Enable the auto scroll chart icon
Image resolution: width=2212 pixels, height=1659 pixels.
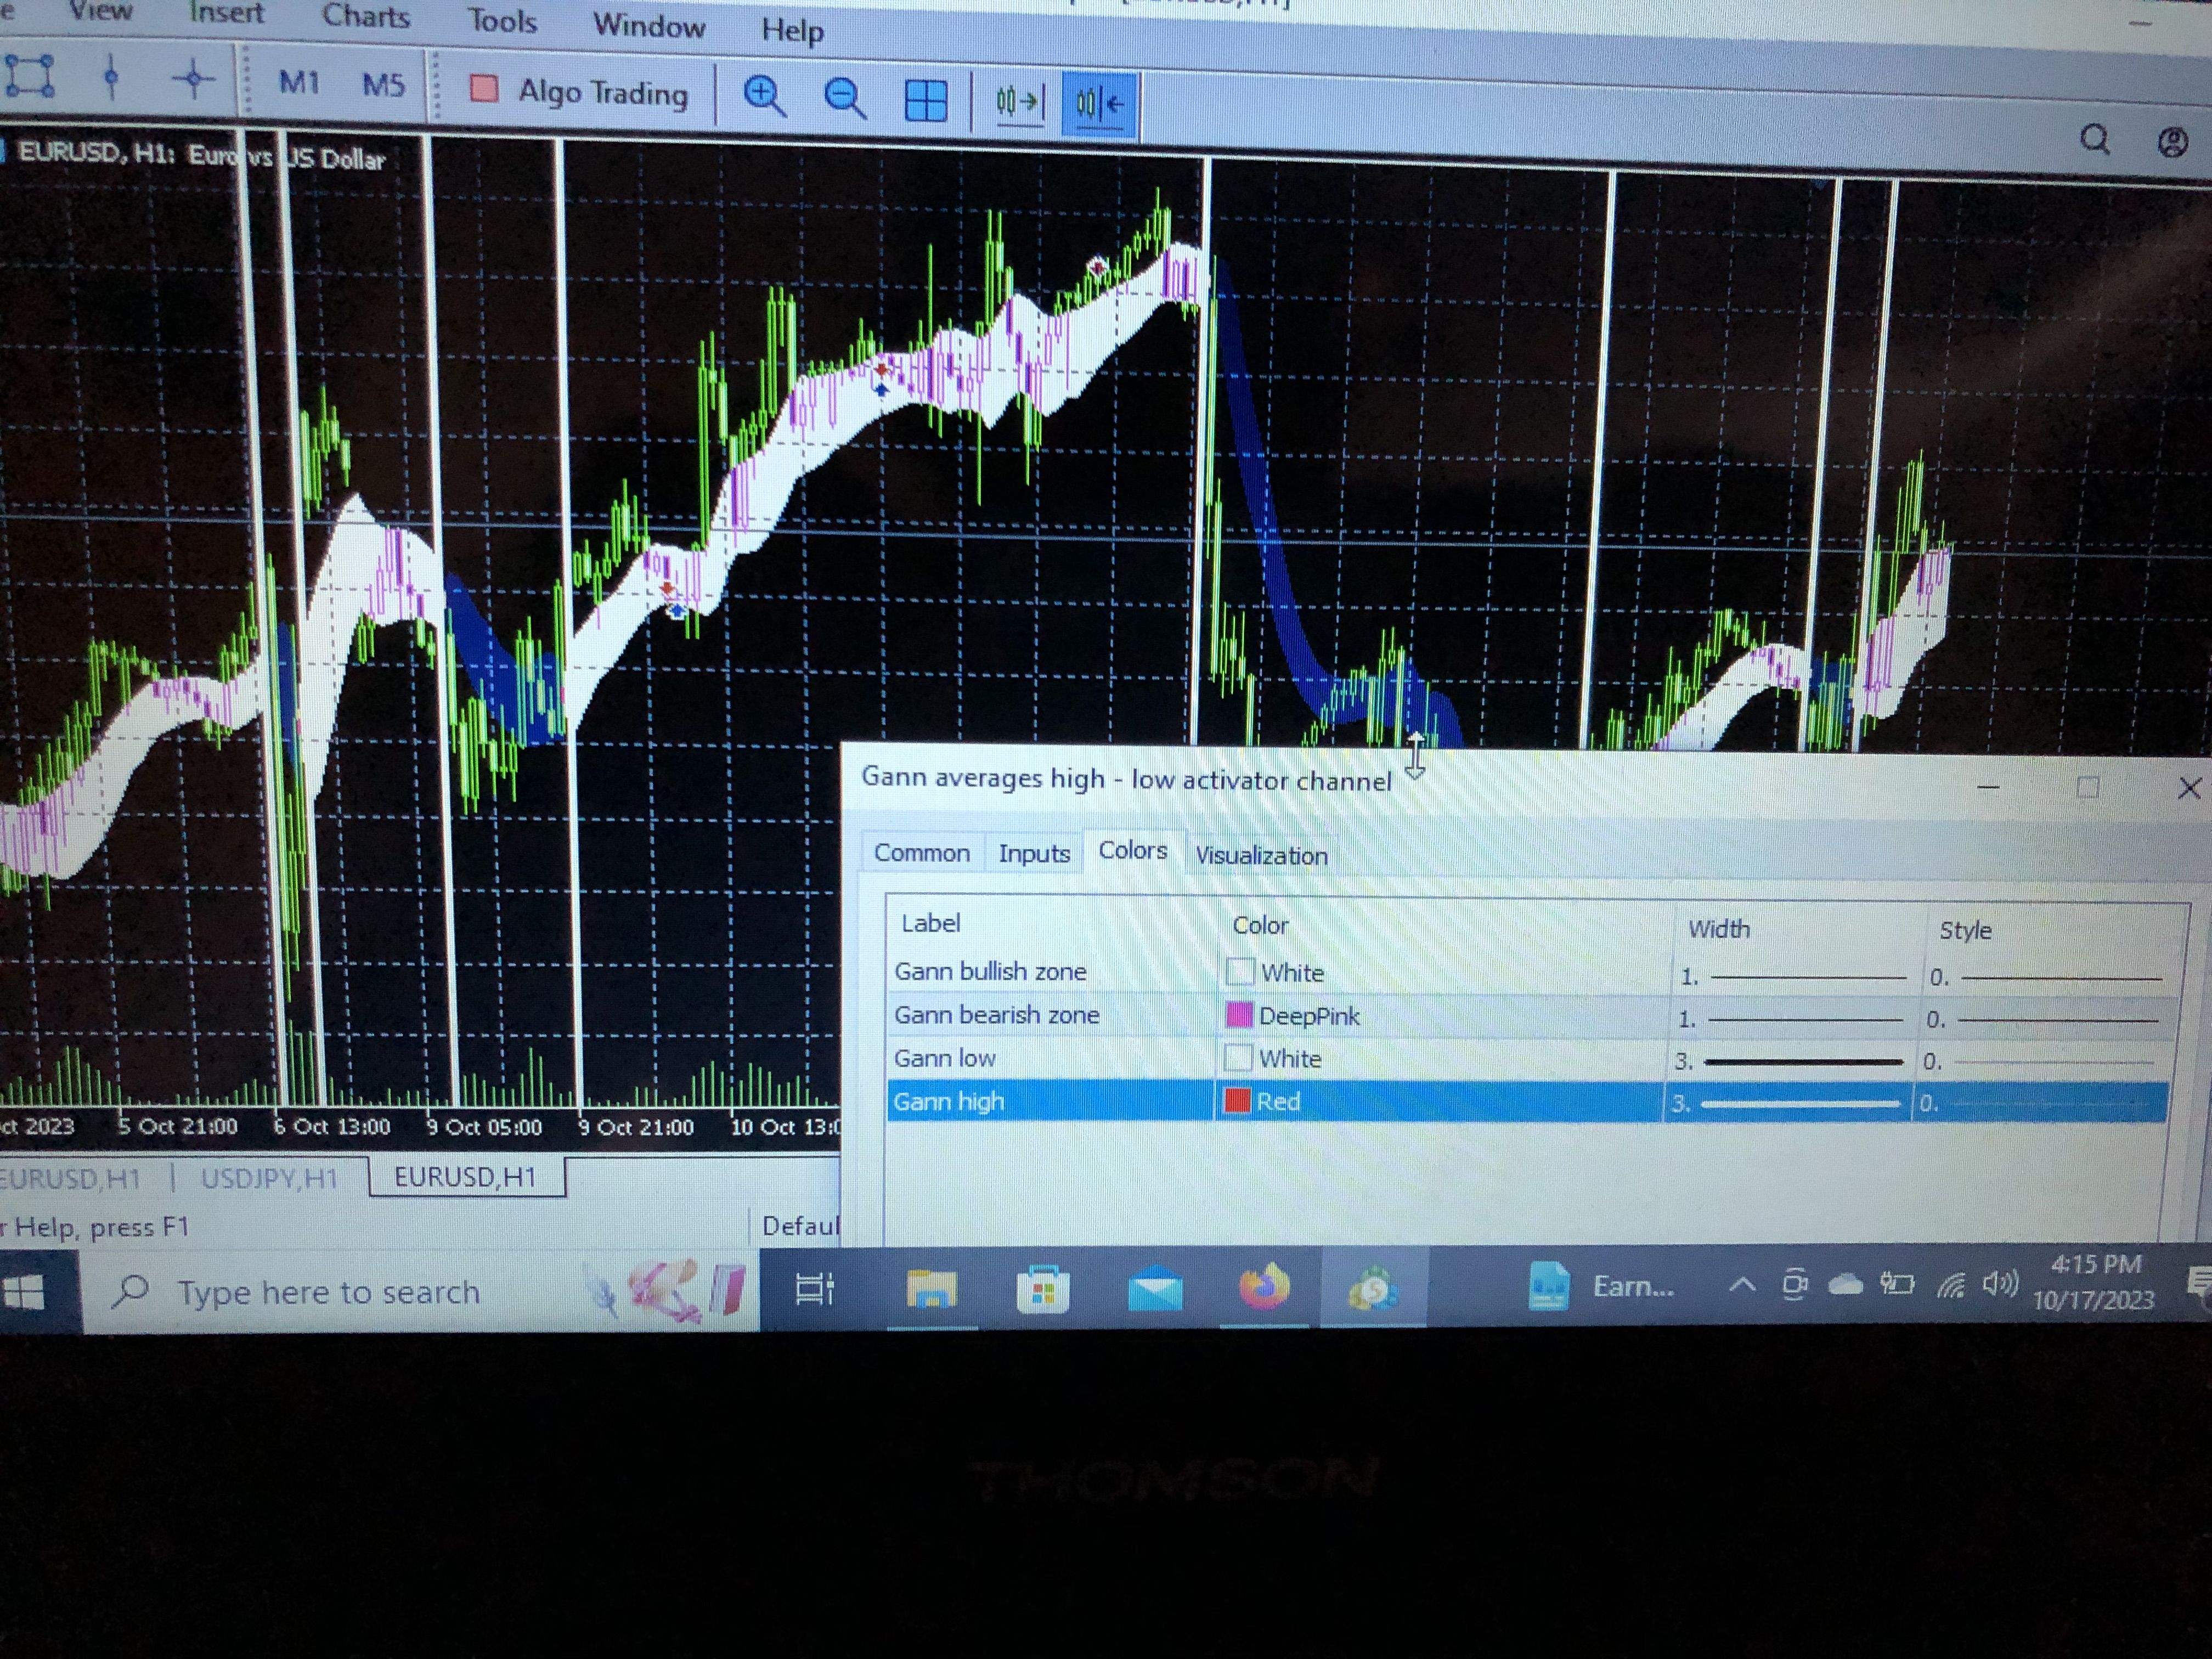point(1018,102)
